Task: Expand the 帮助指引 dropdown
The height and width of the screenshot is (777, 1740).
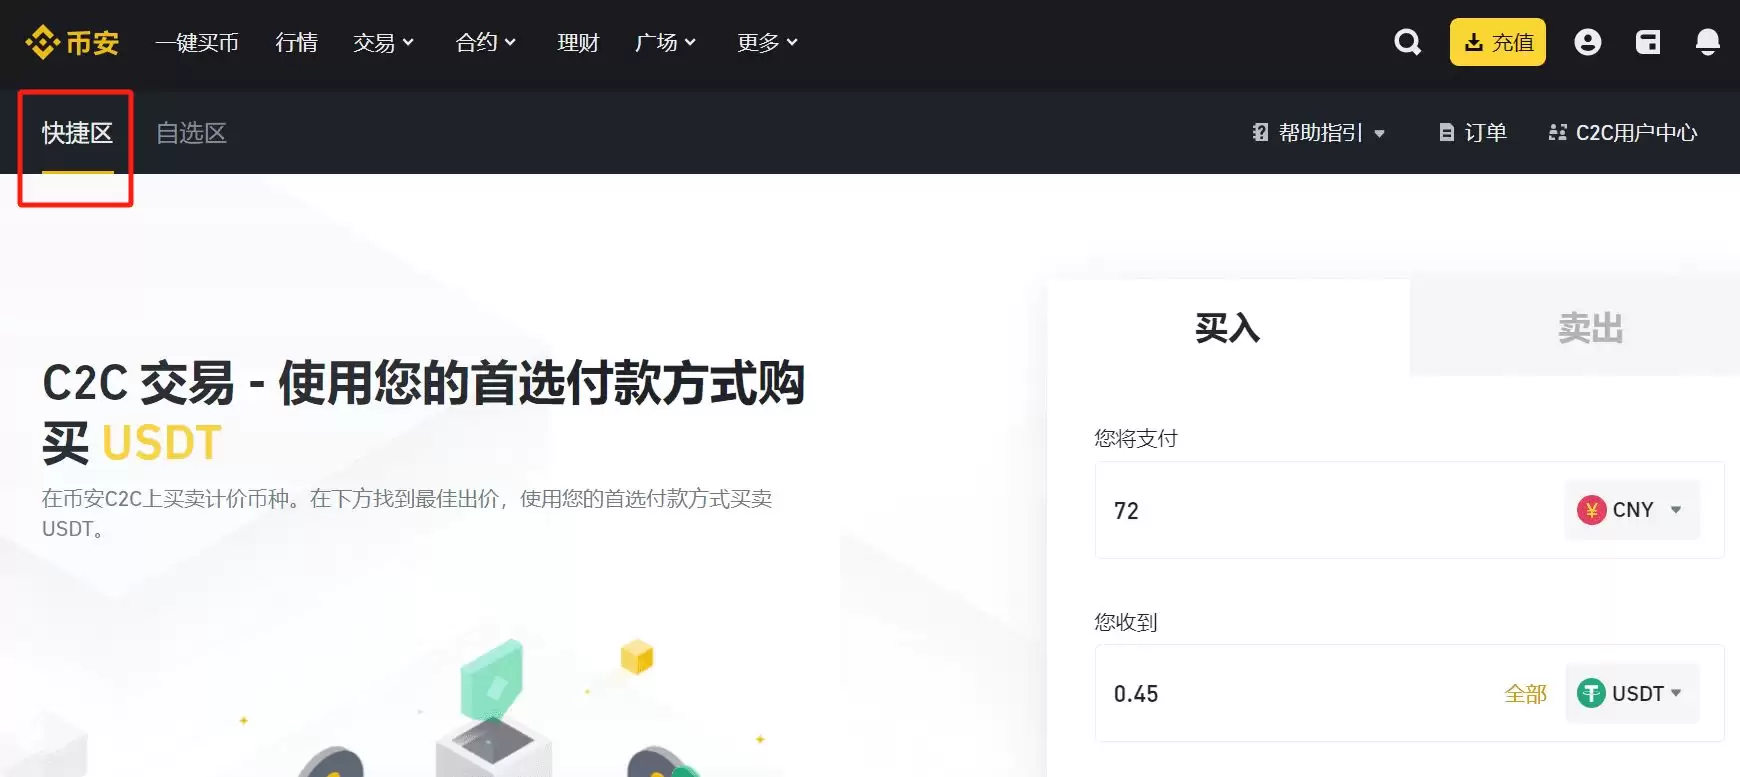Action: pos(1319,133)
